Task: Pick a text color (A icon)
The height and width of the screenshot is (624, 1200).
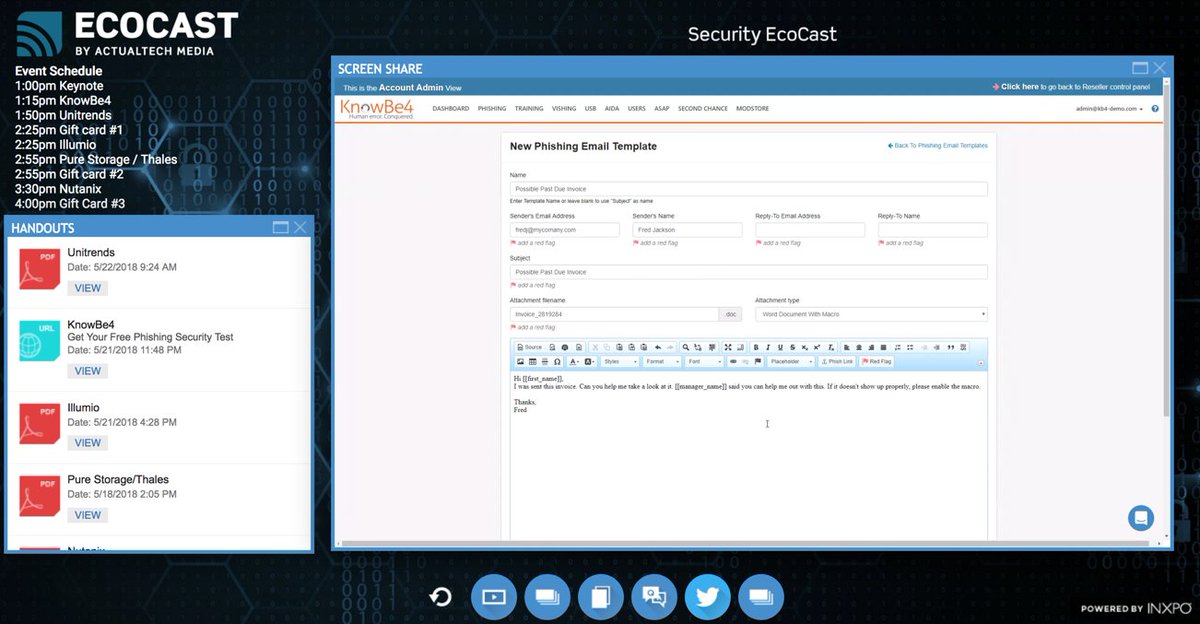Action: (x=576, y=361)
